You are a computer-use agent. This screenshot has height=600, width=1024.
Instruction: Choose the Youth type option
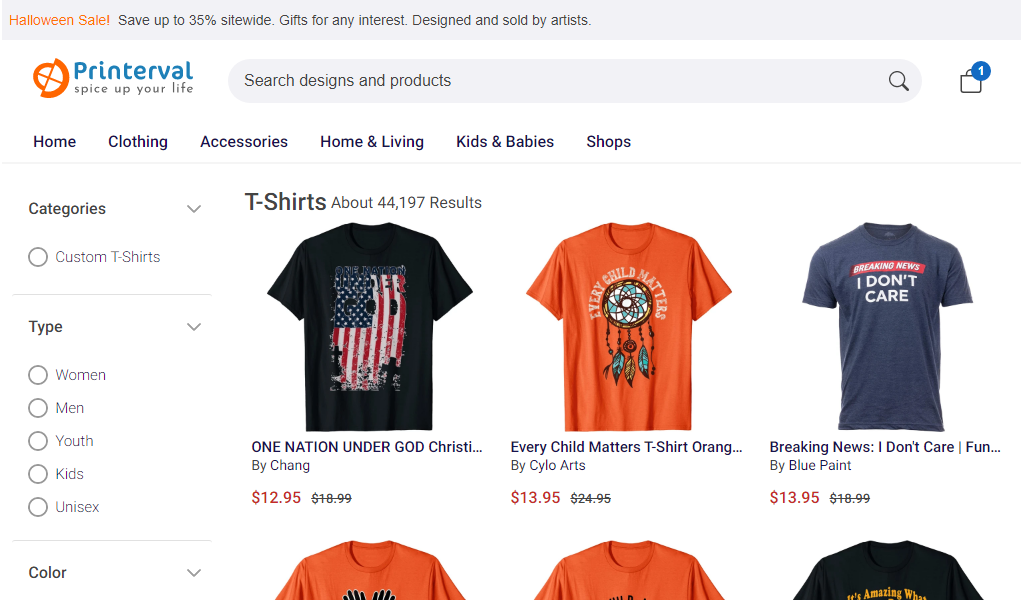38,441
